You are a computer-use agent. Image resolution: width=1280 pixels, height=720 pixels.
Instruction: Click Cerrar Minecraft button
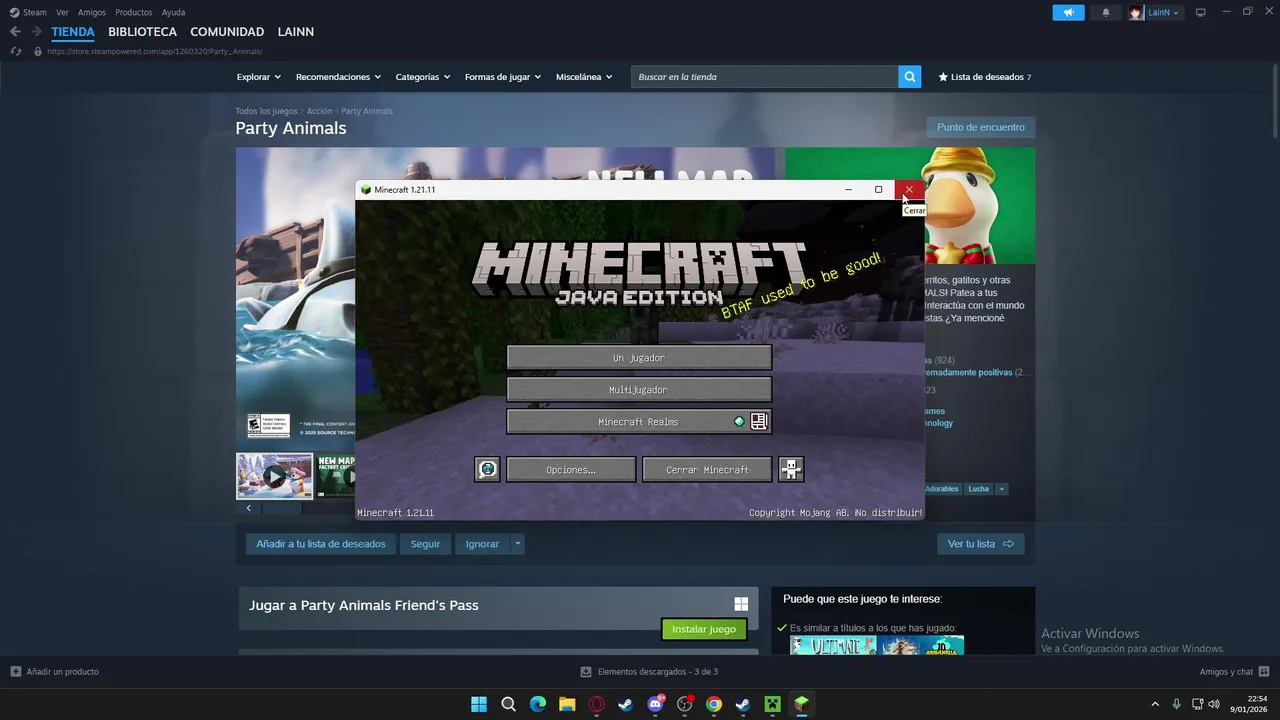[707, 469]
